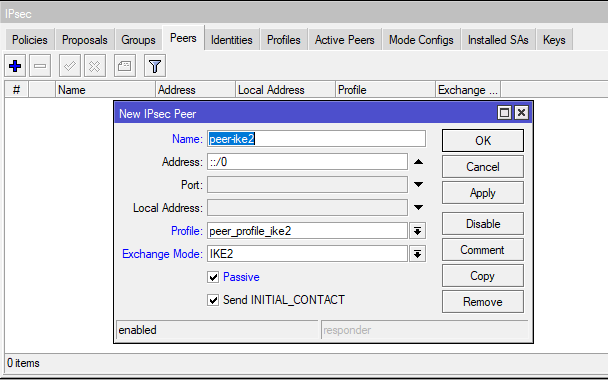
Task: Close the New IPsec Peer dialog
Action: [521, 113]
